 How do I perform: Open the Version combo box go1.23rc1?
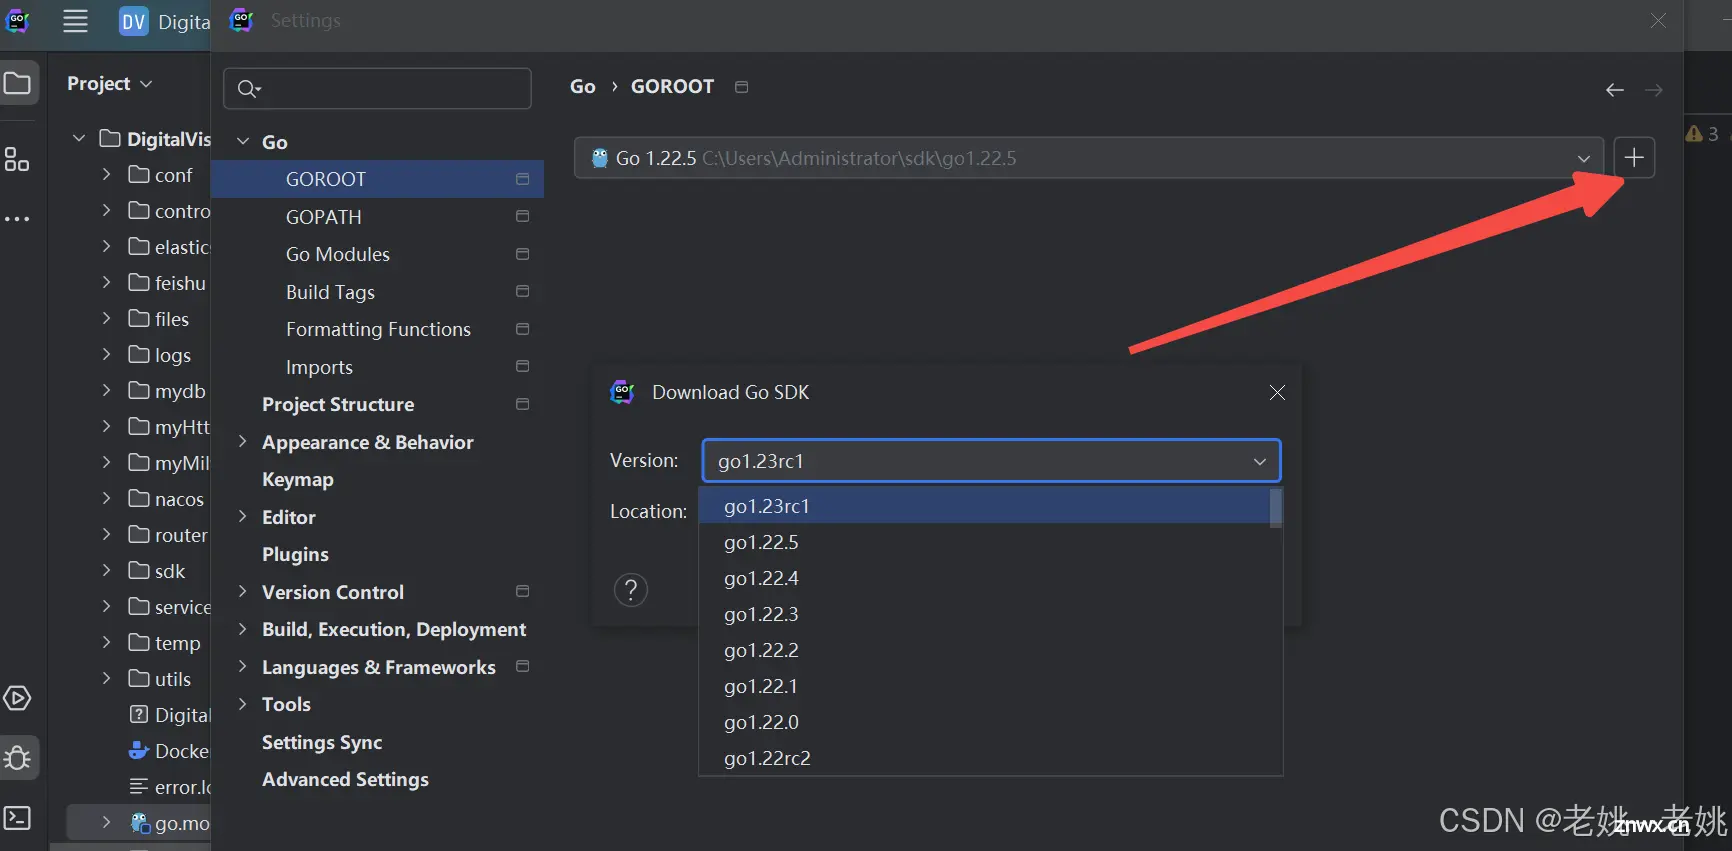pos(991,461)
